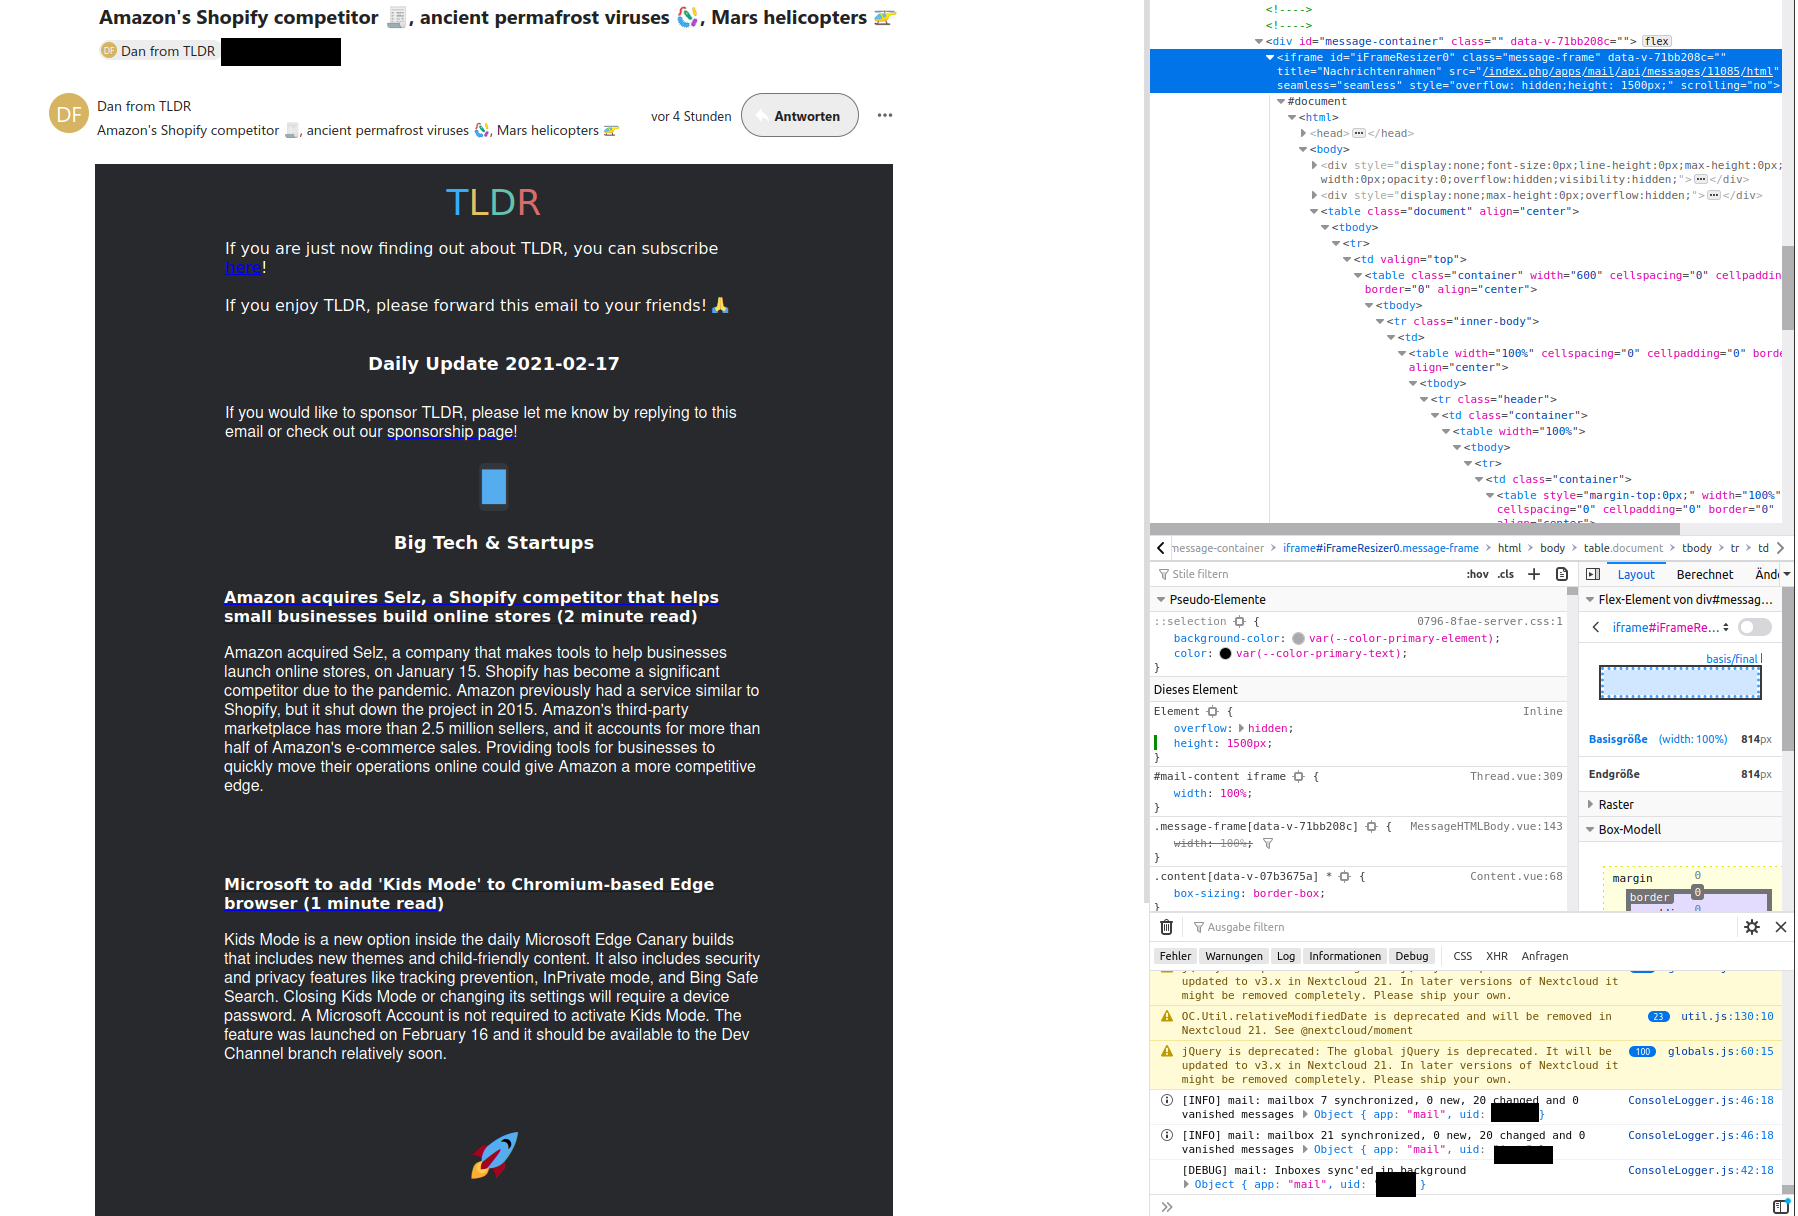The width and height of the screenshot is (1798, 1216).
Task: Enable the Fehler console filter
Action: [1174, 956]
